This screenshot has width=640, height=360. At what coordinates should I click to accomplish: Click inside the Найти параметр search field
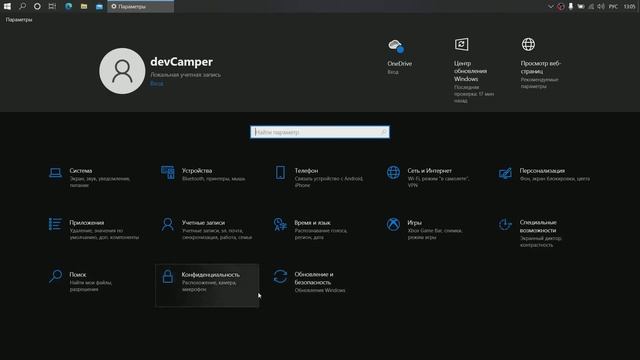pos(320,132)
